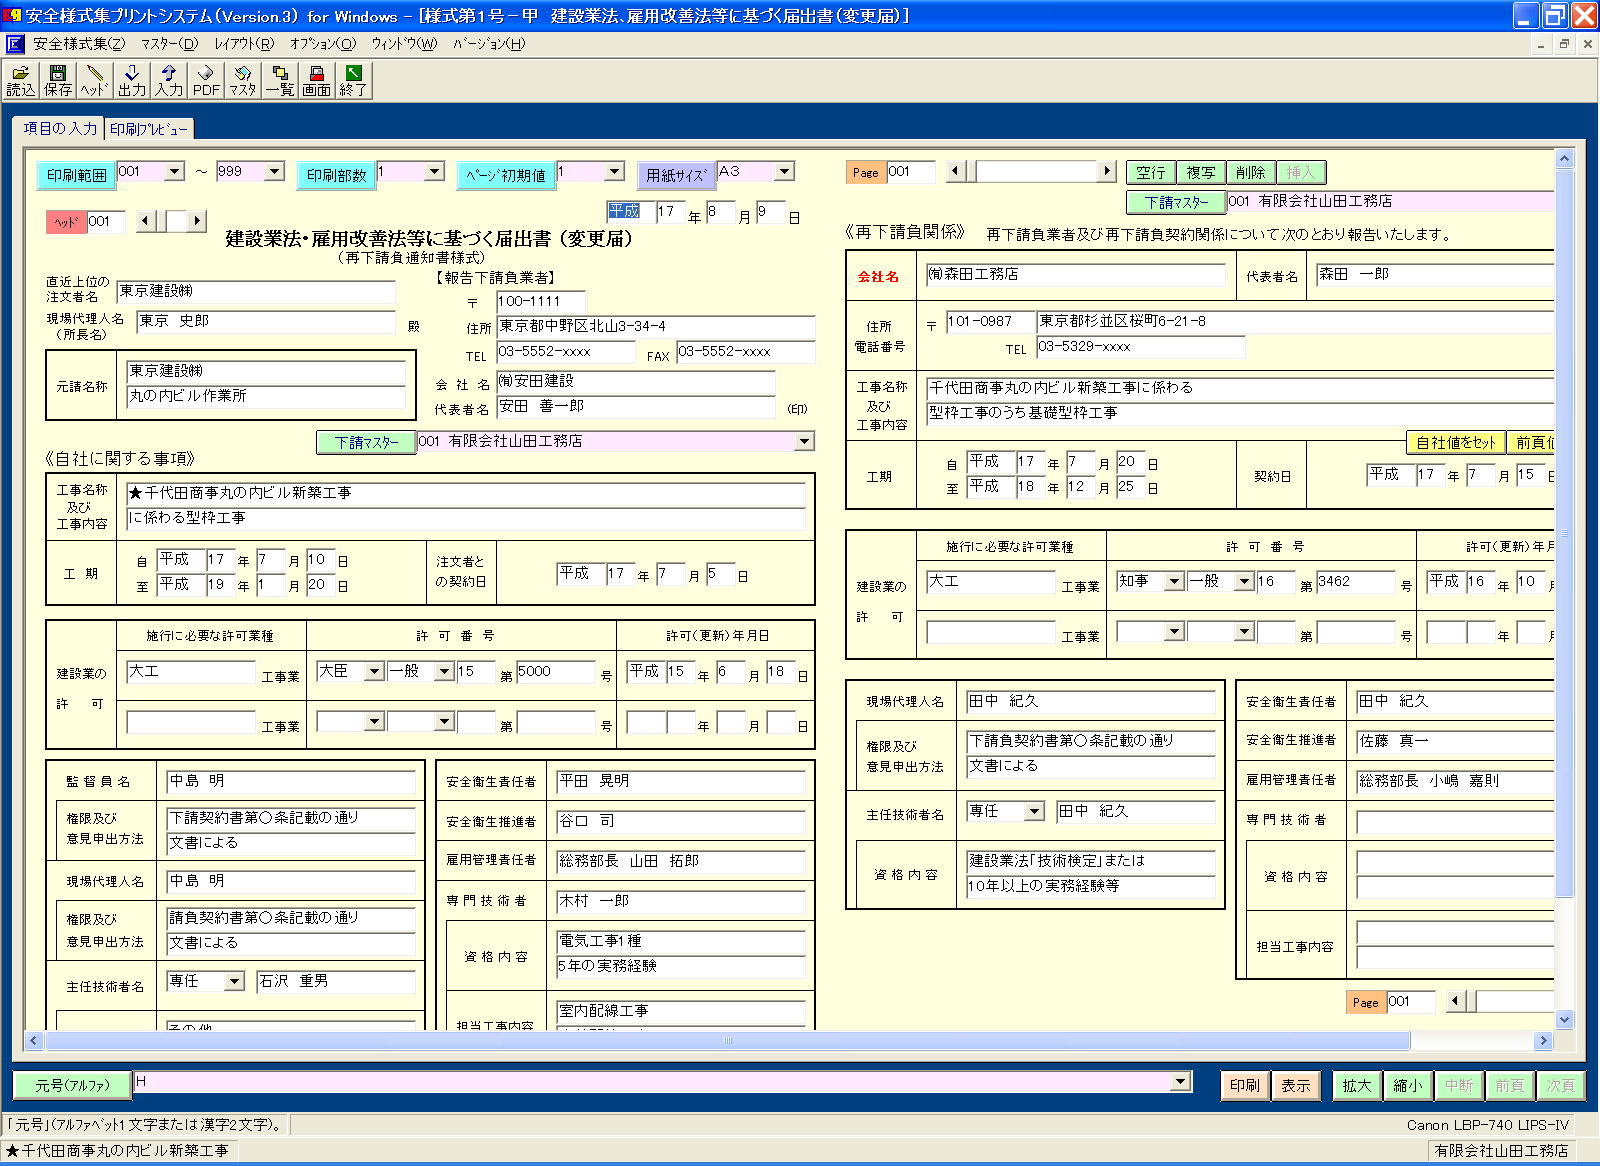
Task: Open the ヘッド pencil icon on toolbar
Action: pyautogui.click(x=94, y=78)
